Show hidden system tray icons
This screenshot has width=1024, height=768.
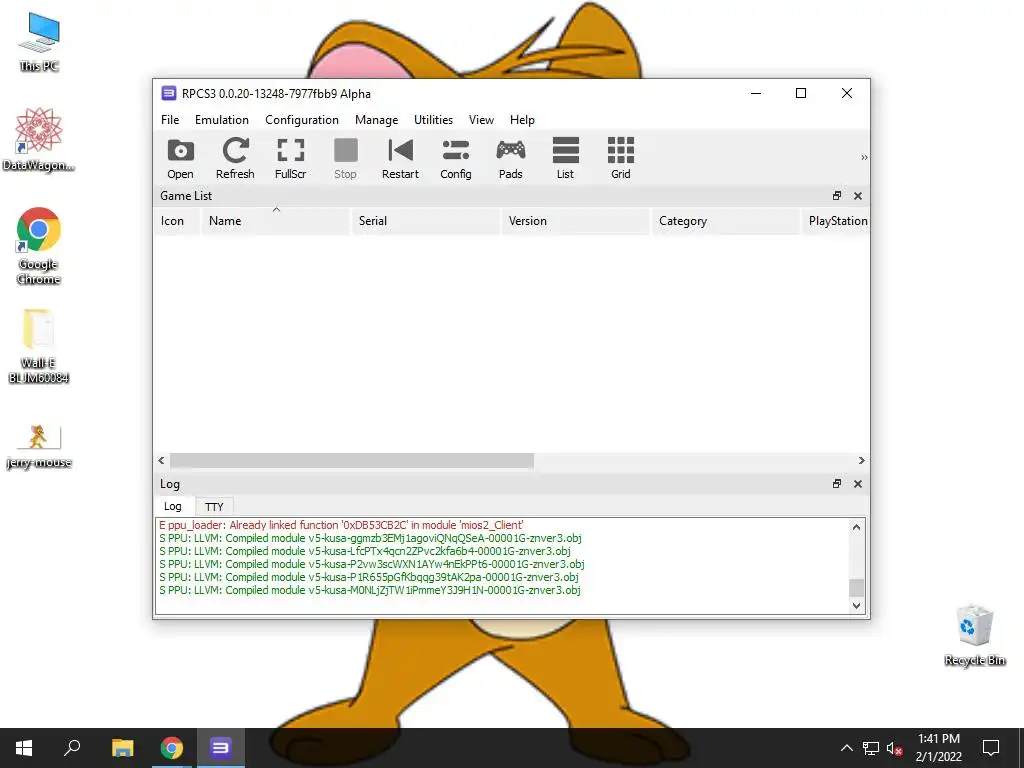point(846,748)
